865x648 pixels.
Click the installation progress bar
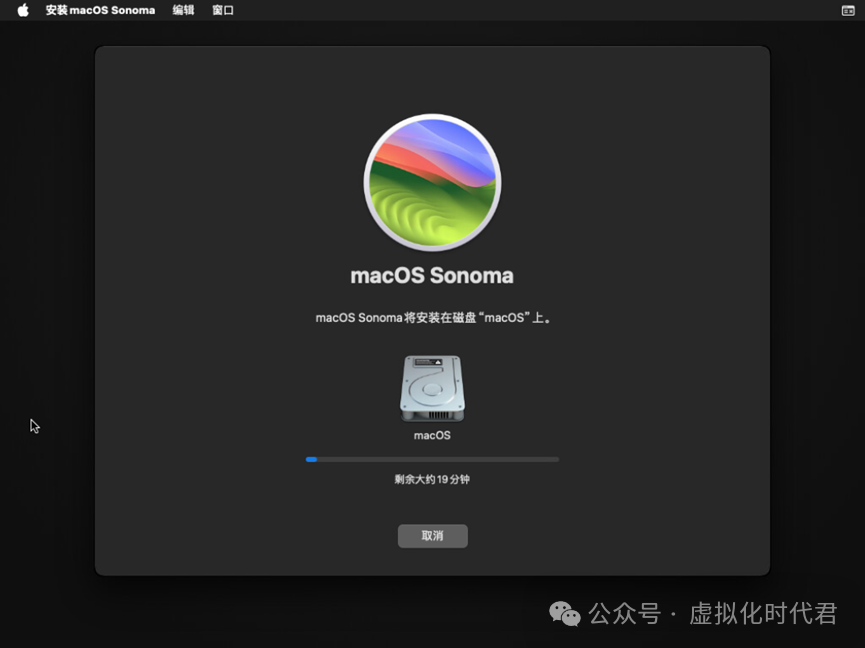coord(432,459)
